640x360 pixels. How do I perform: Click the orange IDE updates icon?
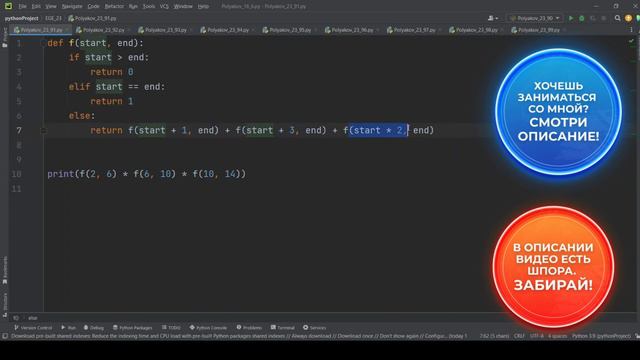click(x=628, y=18)
